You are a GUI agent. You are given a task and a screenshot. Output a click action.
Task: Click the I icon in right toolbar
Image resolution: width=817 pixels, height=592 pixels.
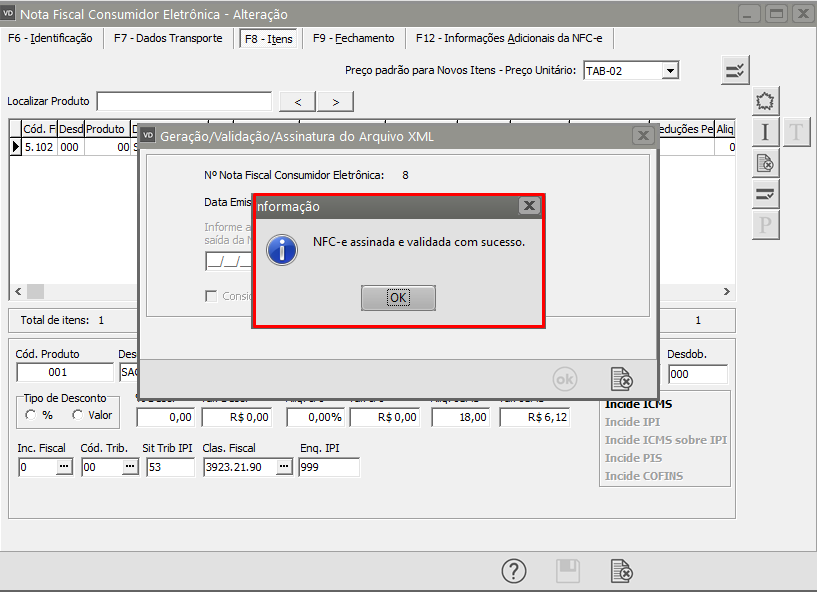tap(765, 132)
